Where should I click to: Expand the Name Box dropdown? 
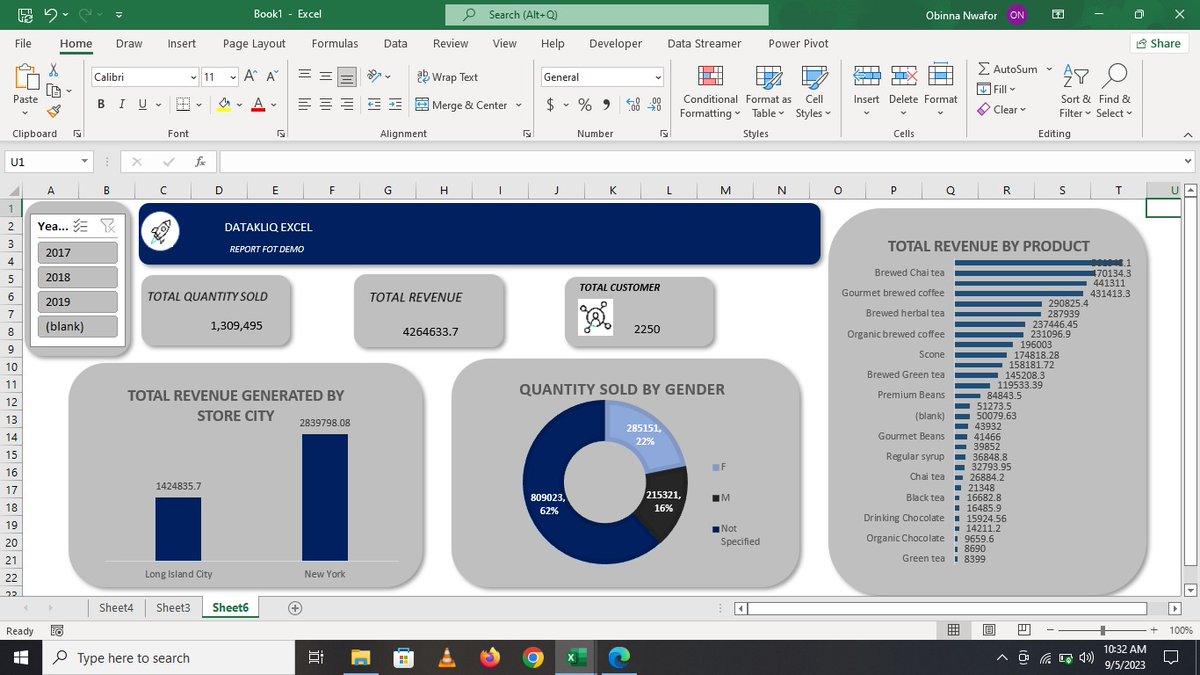[x=85, y=161]
